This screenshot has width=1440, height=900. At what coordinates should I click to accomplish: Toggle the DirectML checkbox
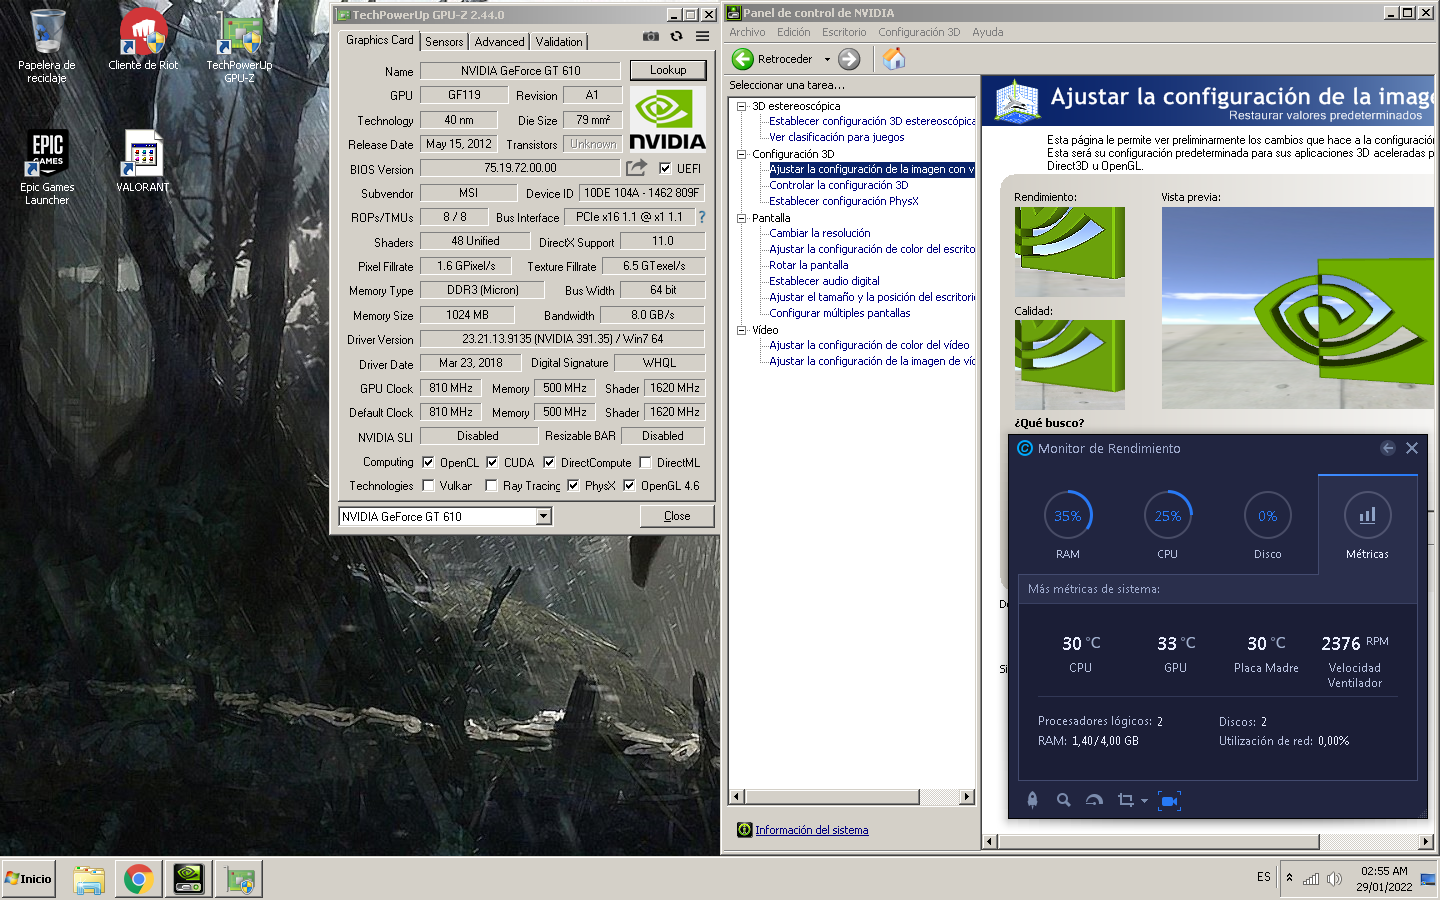pyautogui.click(x=645, y=462)
